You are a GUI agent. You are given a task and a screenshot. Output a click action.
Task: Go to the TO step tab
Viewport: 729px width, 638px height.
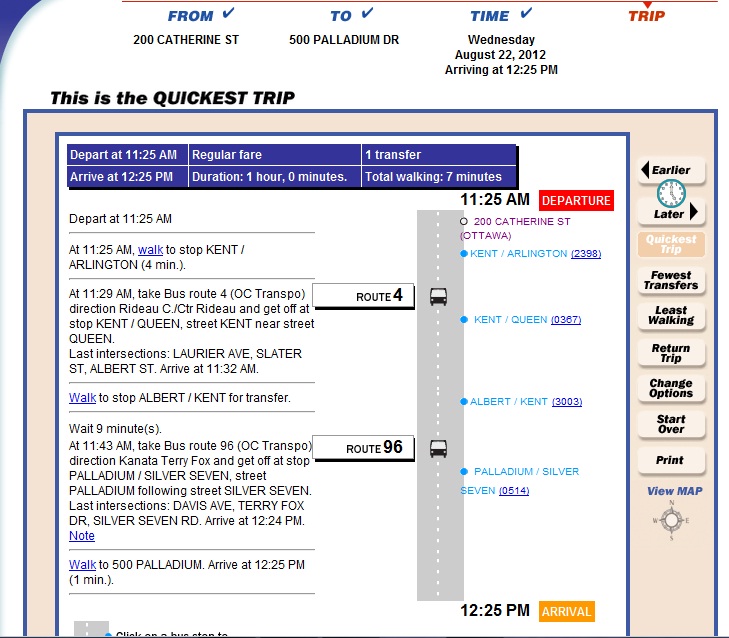(341, 16)
